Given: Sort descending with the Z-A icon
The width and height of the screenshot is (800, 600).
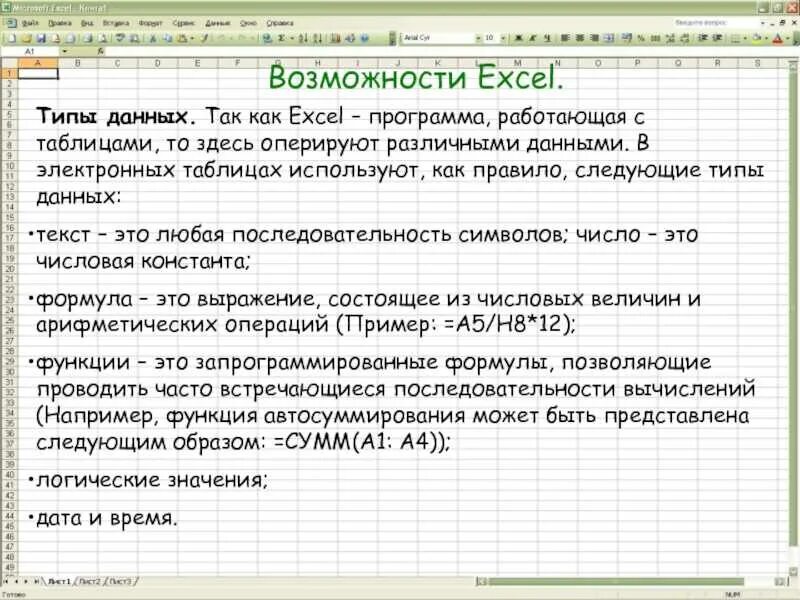Looking at the screenshot, I should [317, 38].
